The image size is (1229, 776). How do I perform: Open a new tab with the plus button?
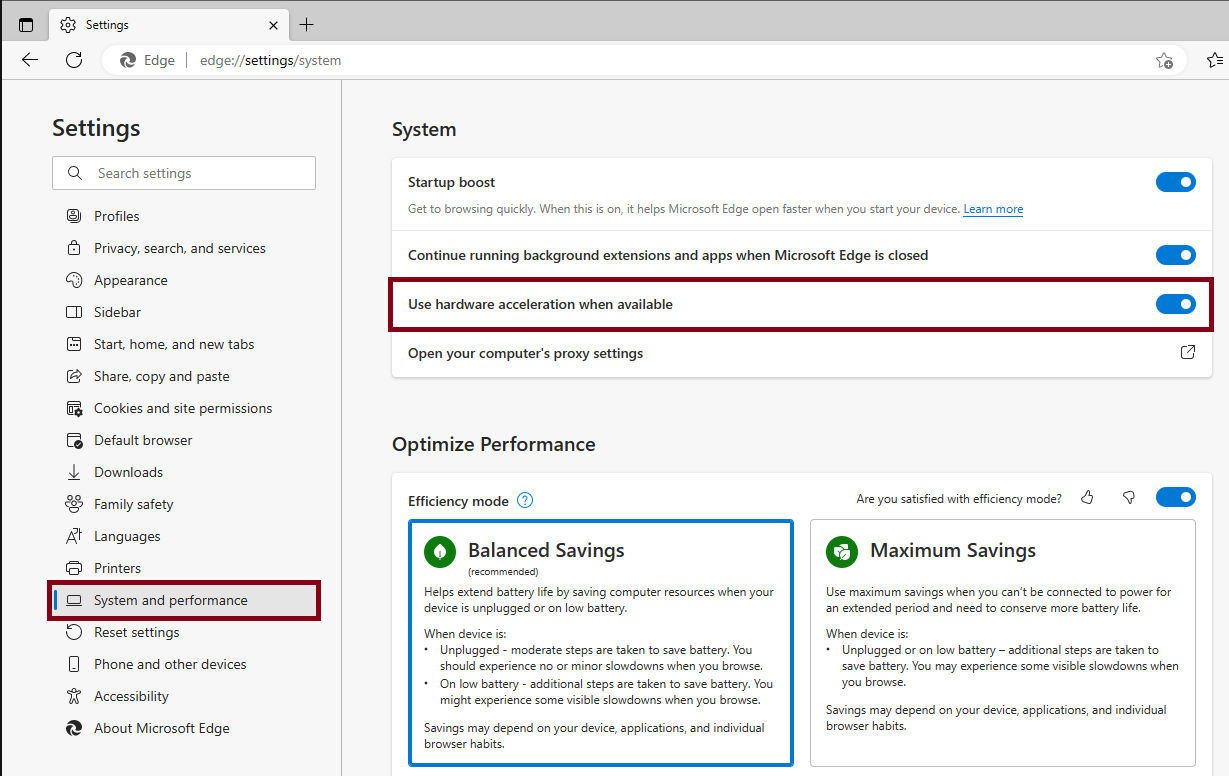coord(306,25)
